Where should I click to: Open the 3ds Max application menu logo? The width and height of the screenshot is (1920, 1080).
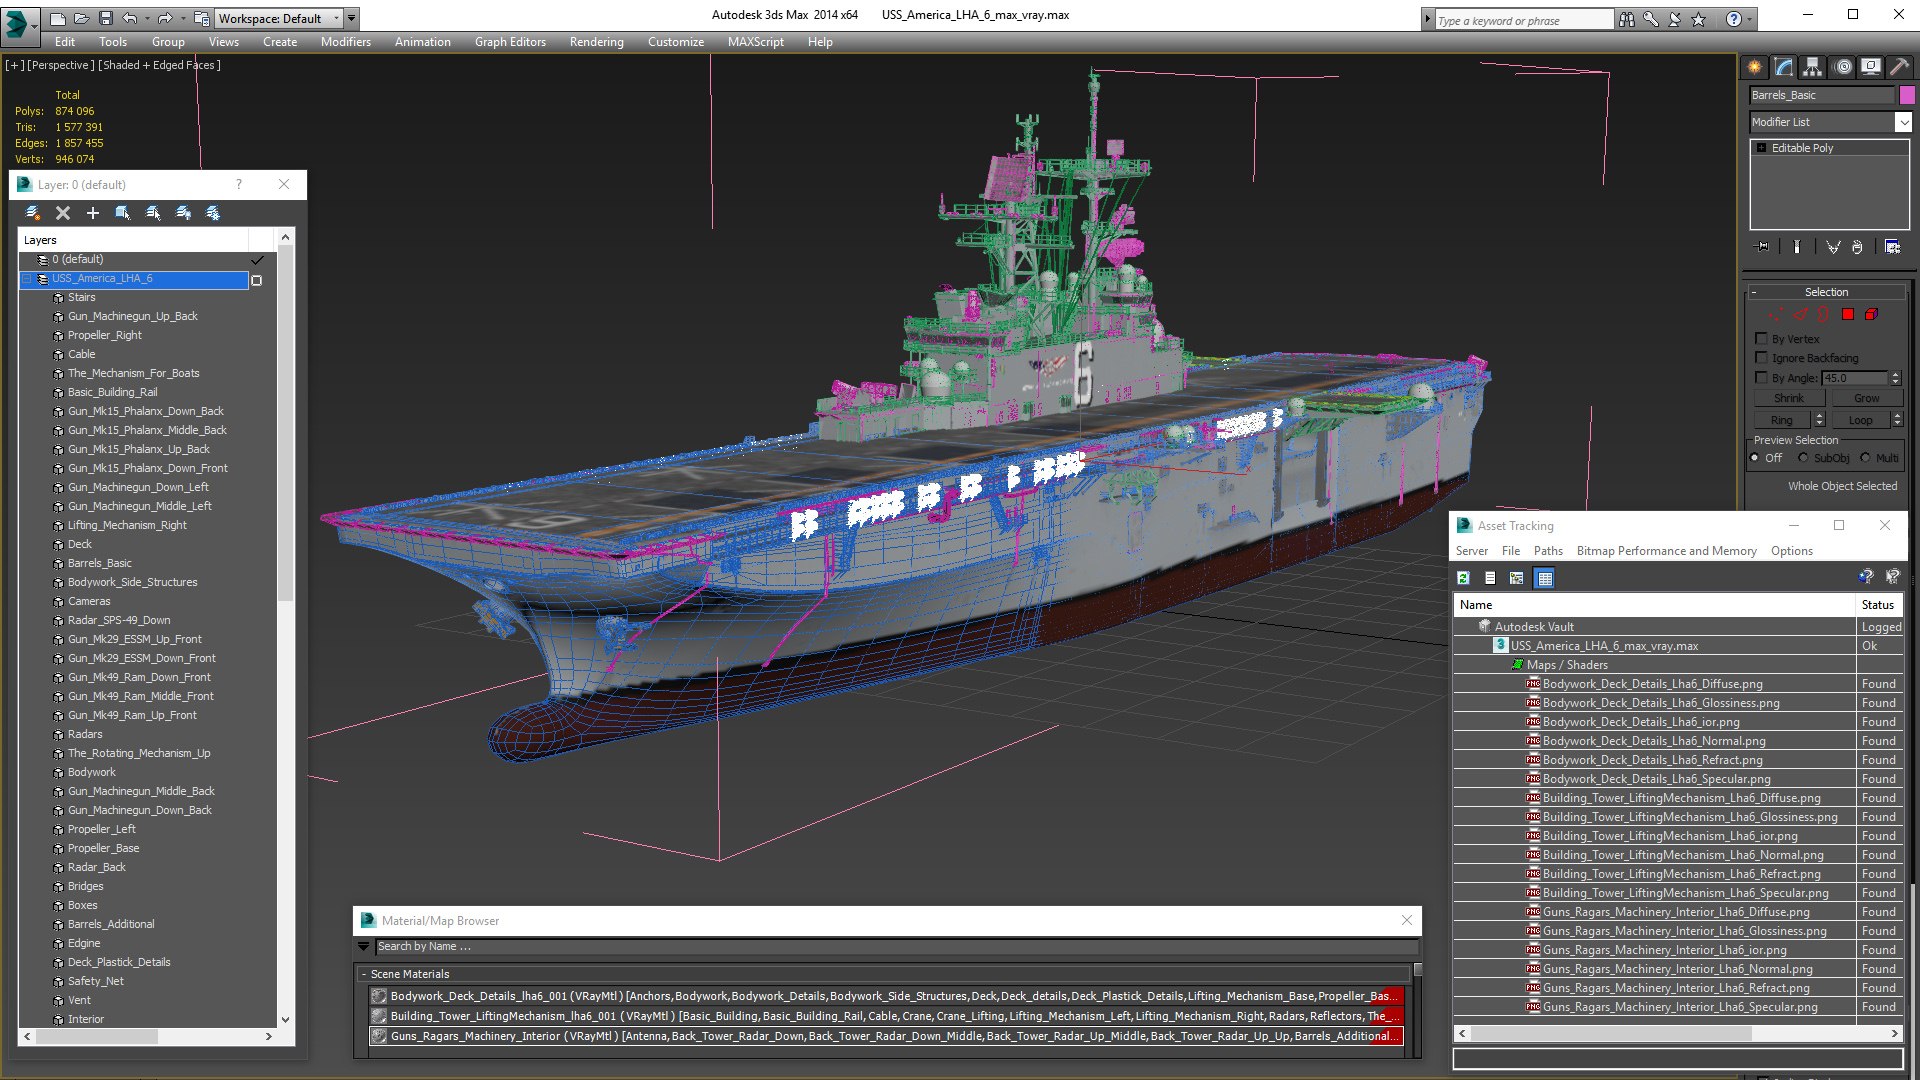[x=18, y=25]
